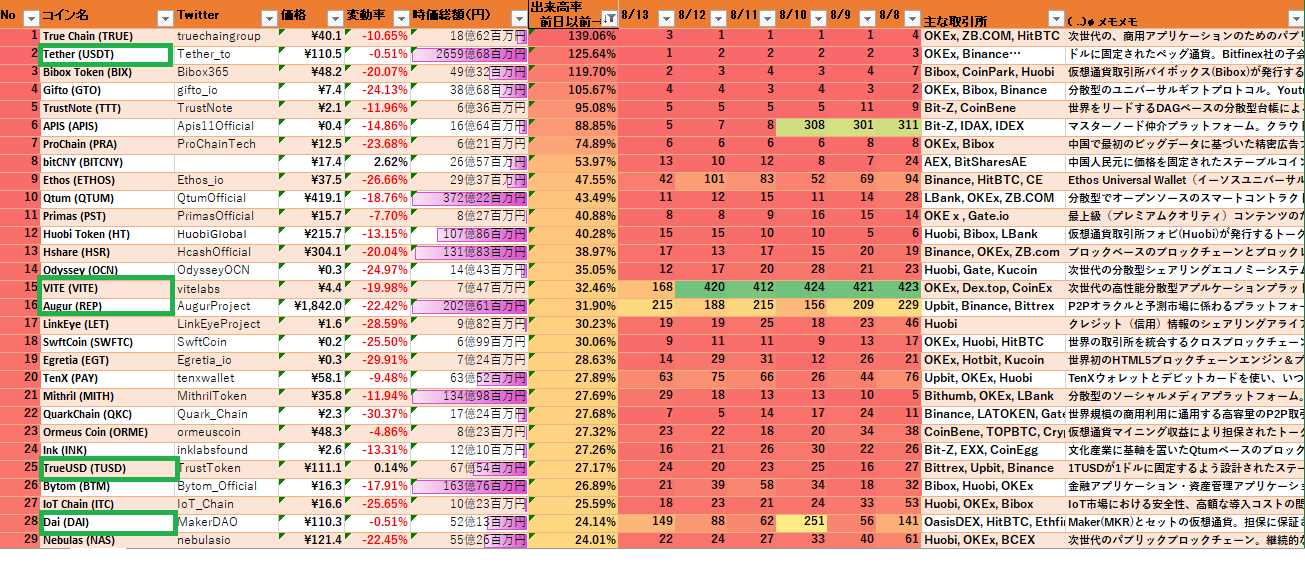Open the 変動率 column filter dropdown
This screenshot has height=569, width=1305.
[x=400, y=18]
